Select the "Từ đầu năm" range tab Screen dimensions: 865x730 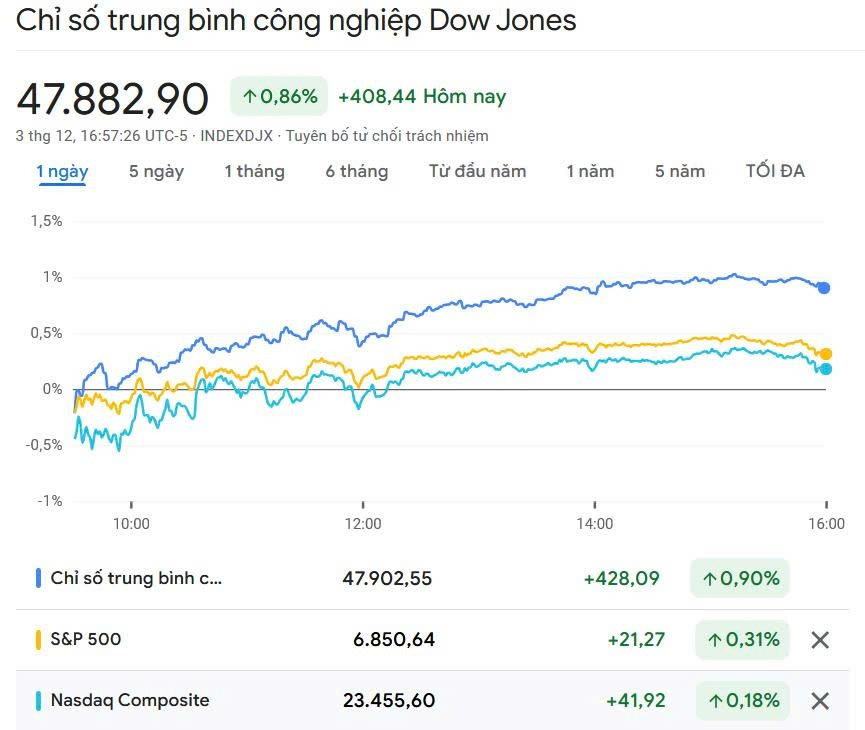coord(477,171)
